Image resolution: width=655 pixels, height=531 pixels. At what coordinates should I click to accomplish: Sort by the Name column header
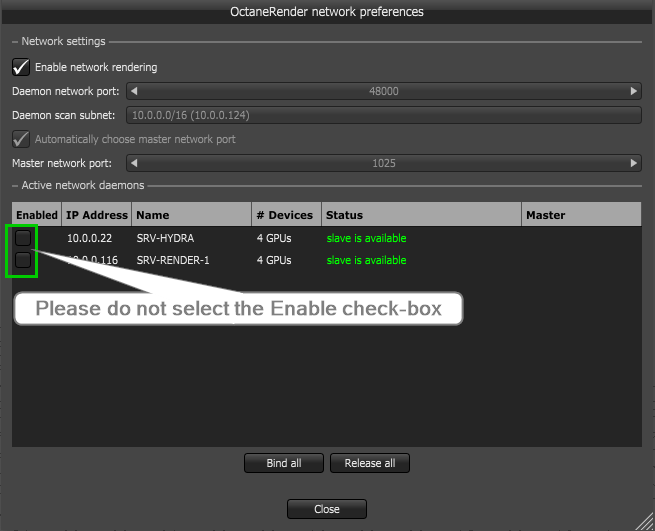pos(192,215)
